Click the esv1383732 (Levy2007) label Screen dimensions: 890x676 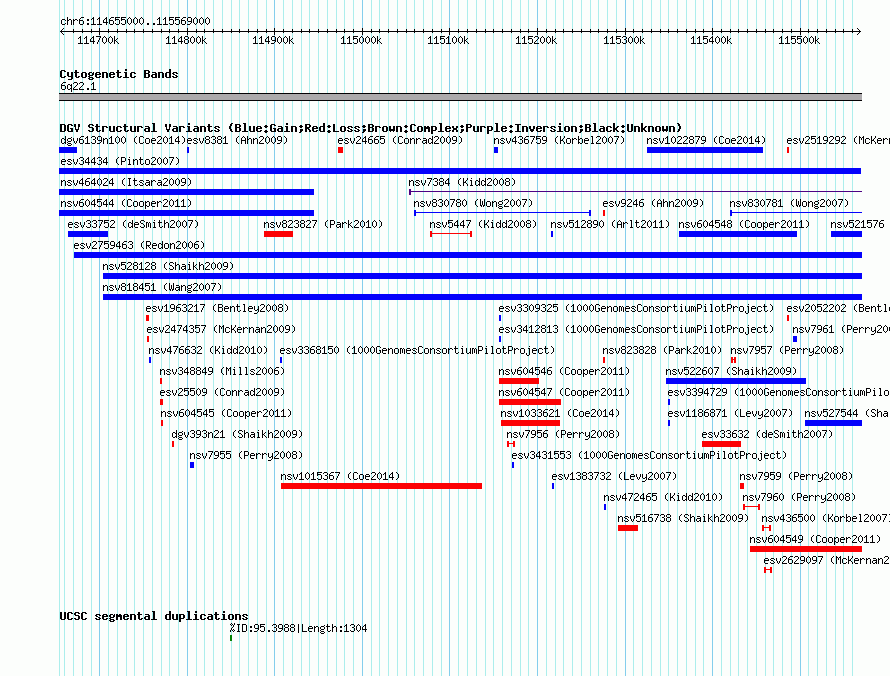[614, 476]
